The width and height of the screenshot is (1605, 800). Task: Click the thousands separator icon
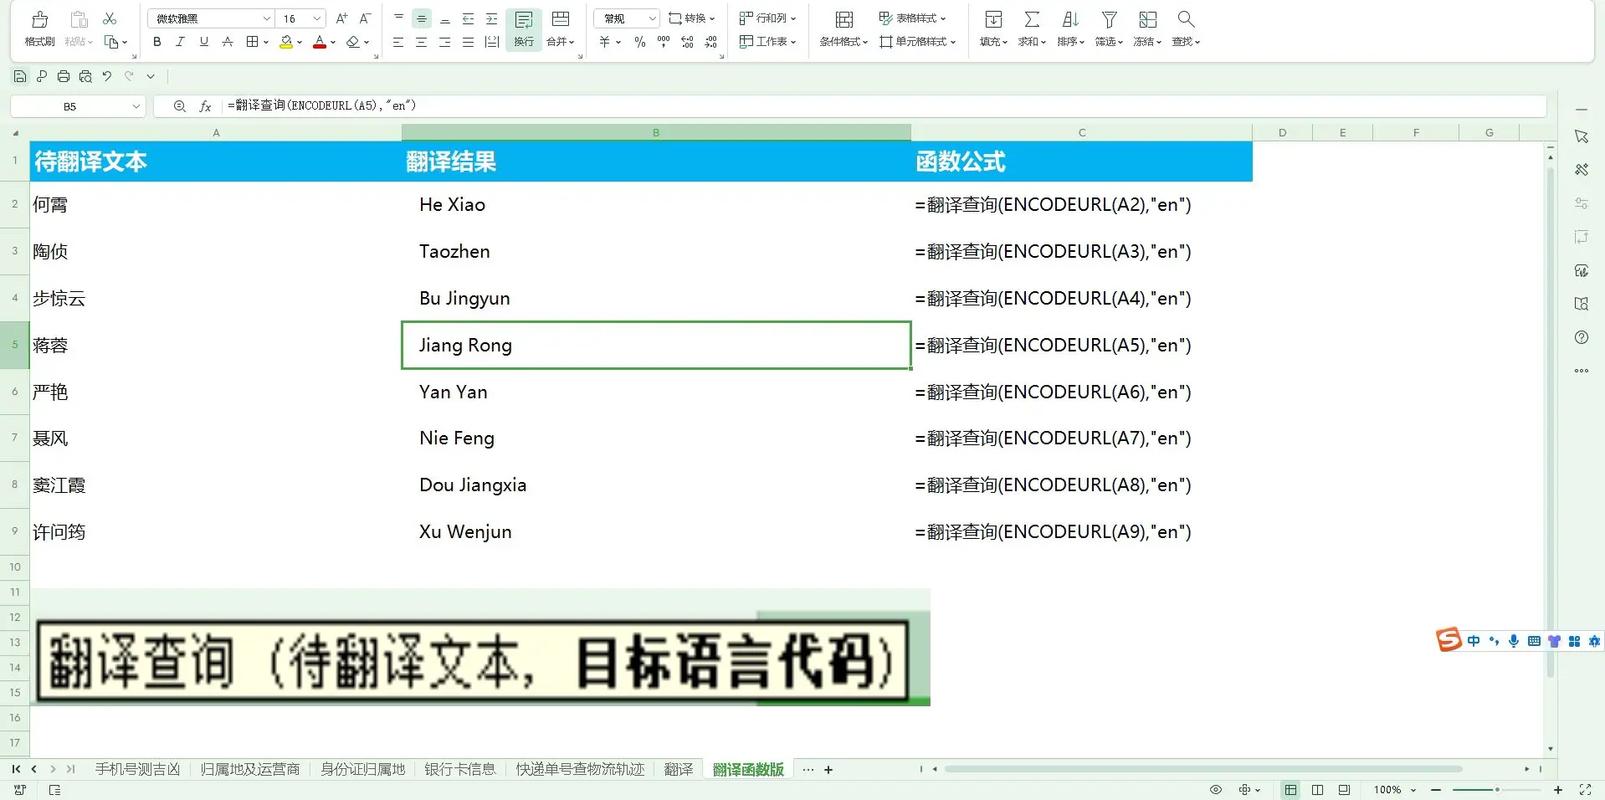coord(664,42)
